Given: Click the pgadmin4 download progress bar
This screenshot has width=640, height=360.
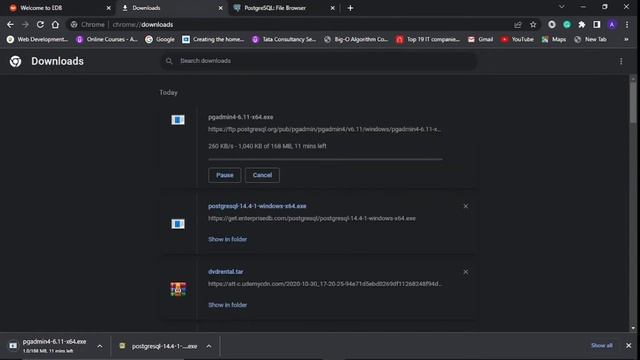Looking at the screenshot, I should (325, 159).
